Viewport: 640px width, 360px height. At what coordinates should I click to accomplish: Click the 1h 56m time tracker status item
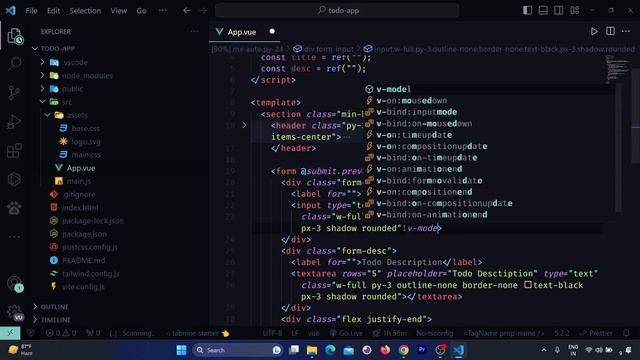pyautogui.click(x=389, y=333)
